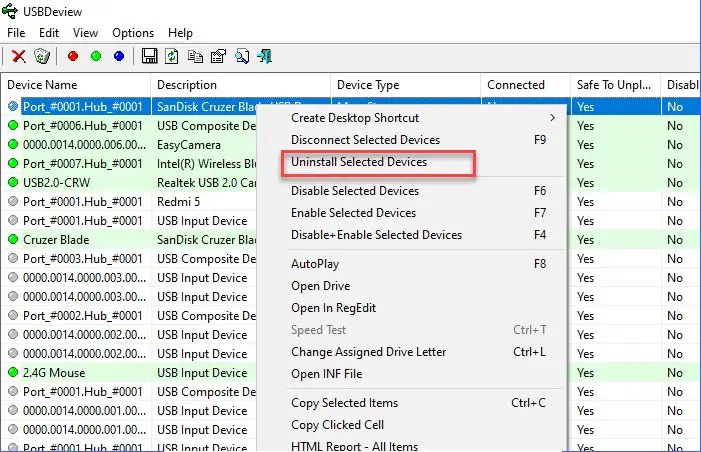Click green status icon of Cruzer Blade row

[x=13, y=239]
